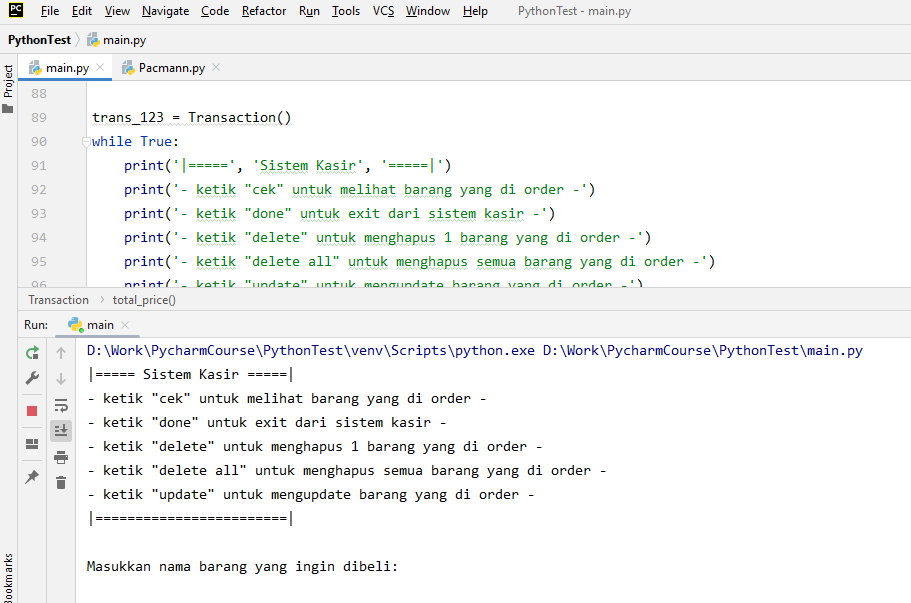Open the File menu
Viewport: 911px width, 603px height.
[x=50, y=11]
